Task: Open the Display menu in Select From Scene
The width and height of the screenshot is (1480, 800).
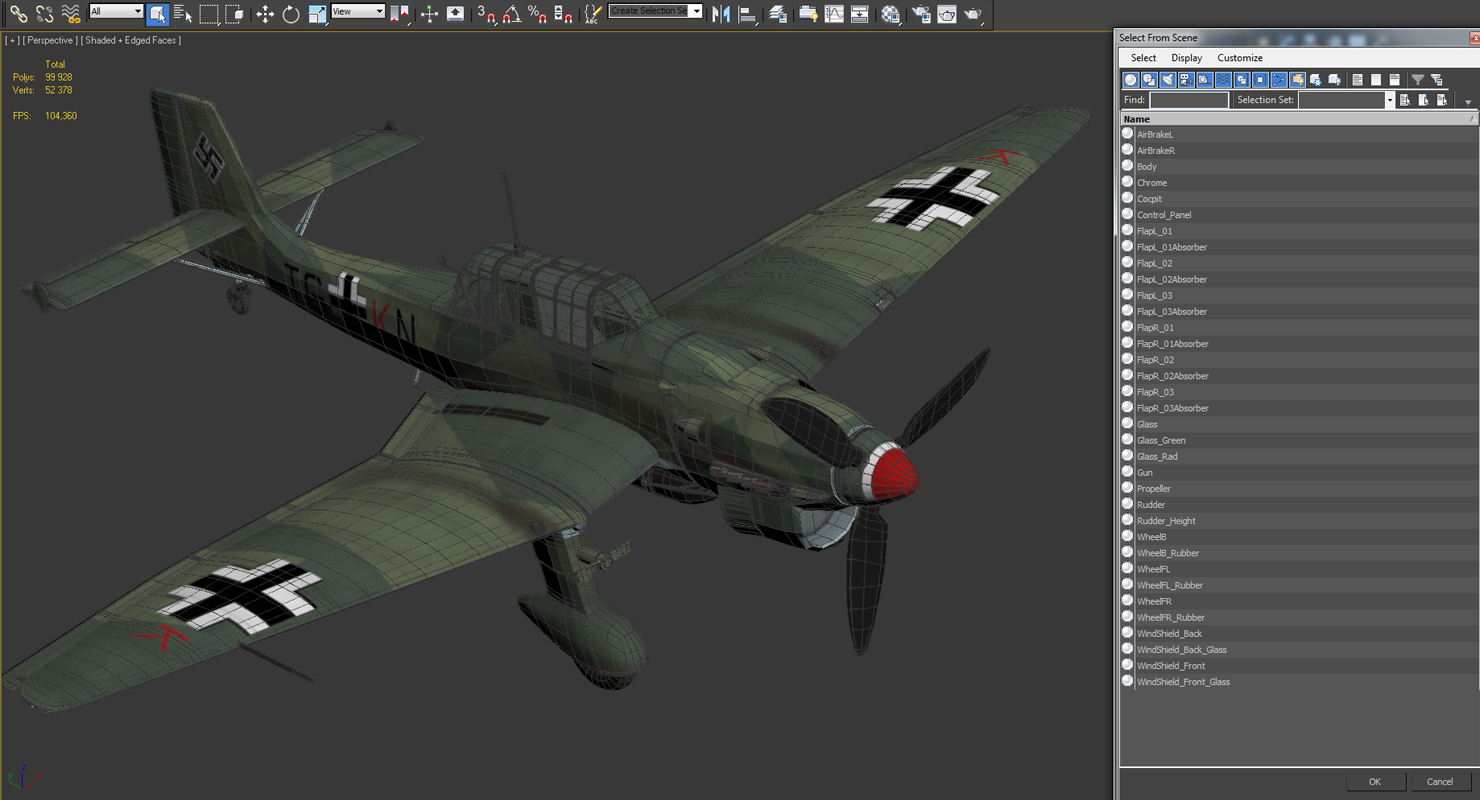Action: point(1187,58)
